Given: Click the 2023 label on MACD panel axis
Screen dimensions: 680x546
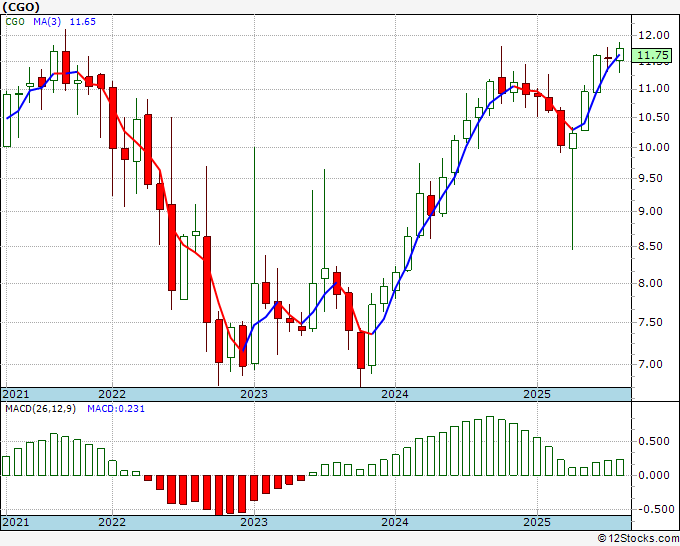Looking at the screenshot, I should click(x=254, y=522).
